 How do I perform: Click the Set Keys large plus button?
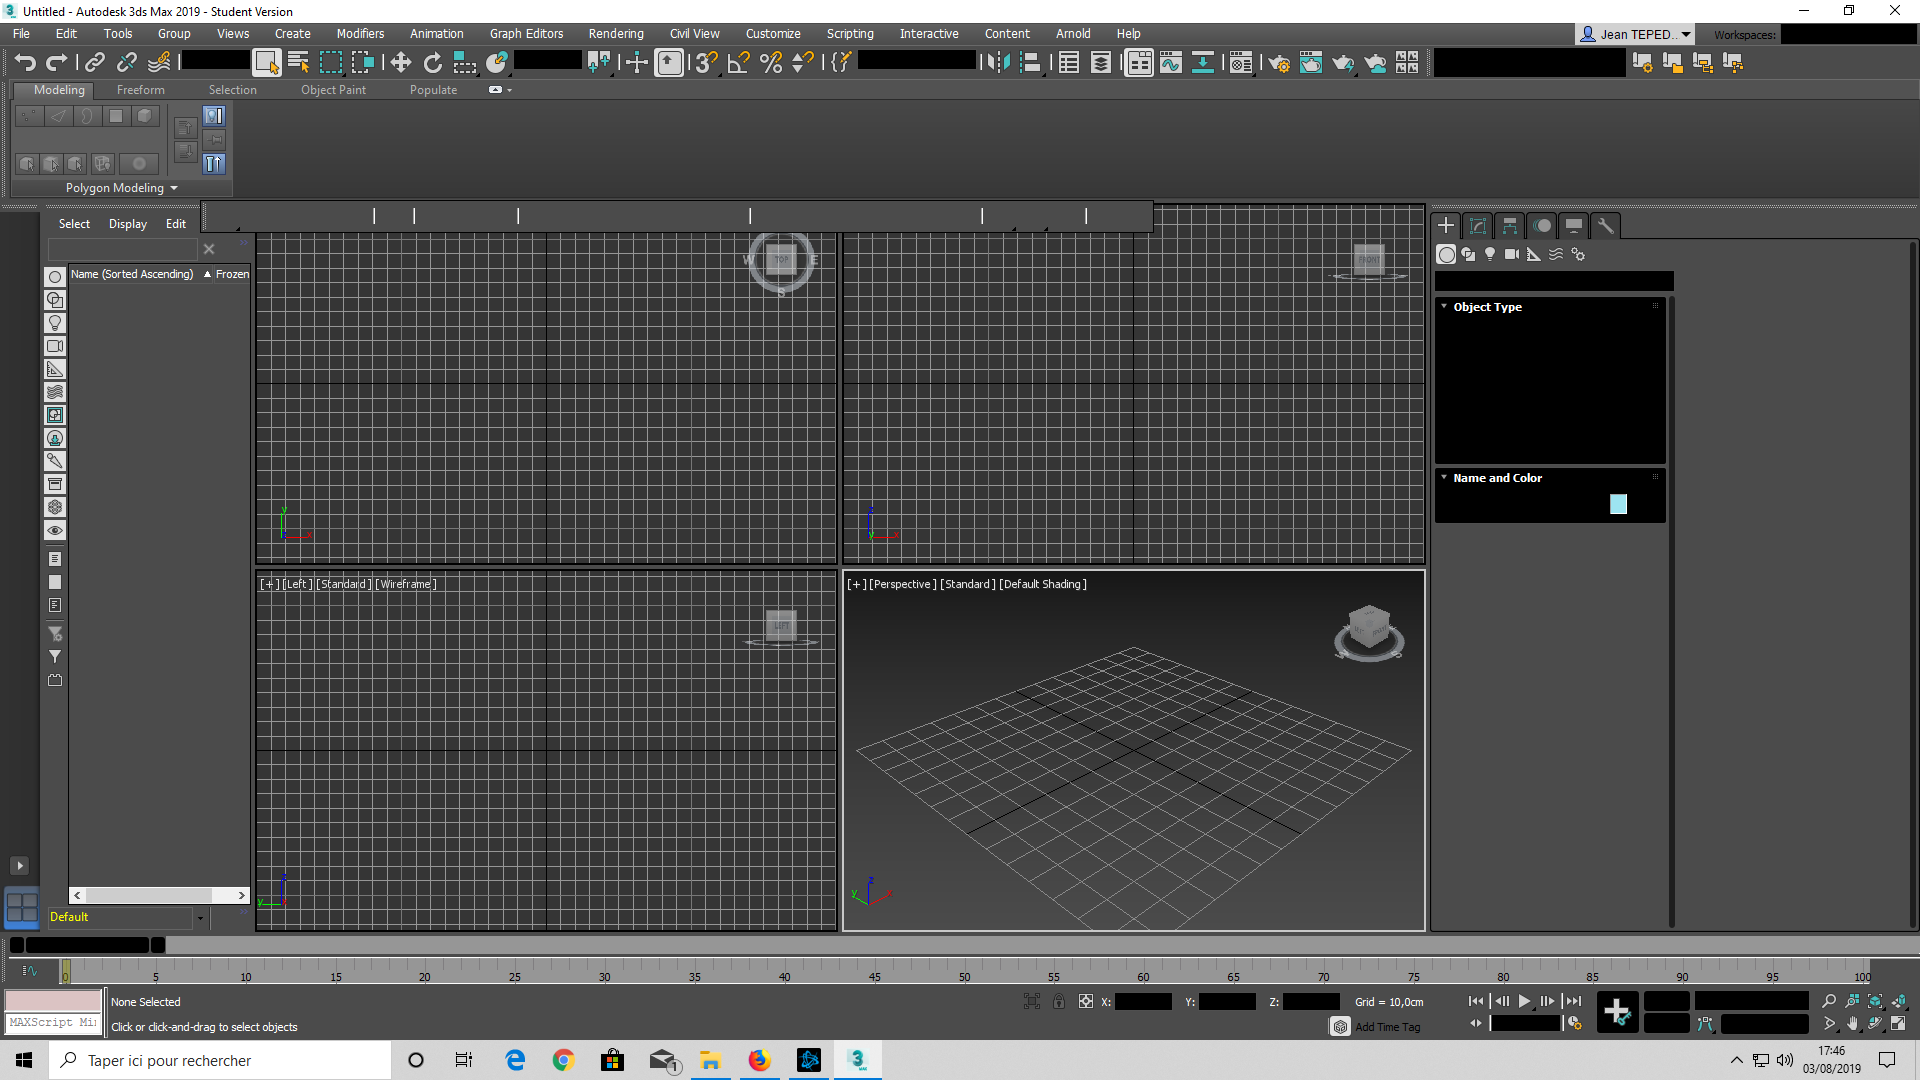(x=1617, y=1012)
